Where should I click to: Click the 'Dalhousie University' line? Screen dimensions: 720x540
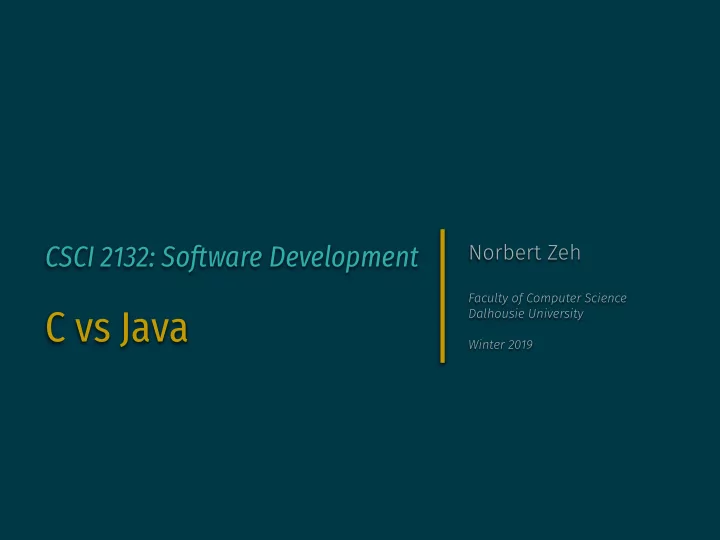pyautogui.click(x=526, y=314)
